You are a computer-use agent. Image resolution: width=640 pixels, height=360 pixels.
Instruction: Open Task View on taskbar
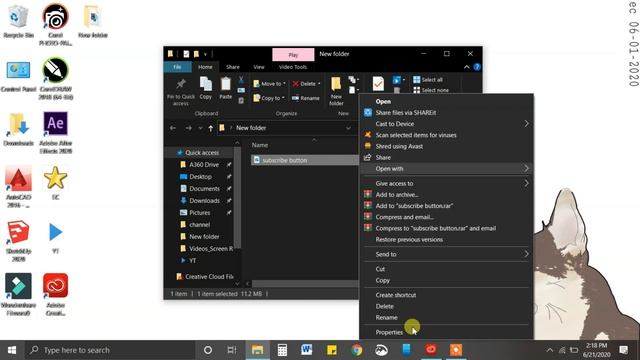point(232,350)
